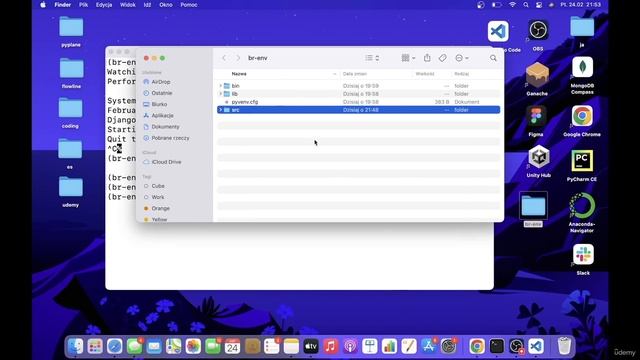Open Anaconda-Navigator desktop shortcut
The image size is (640, 360).
click(x=582, y=205)
